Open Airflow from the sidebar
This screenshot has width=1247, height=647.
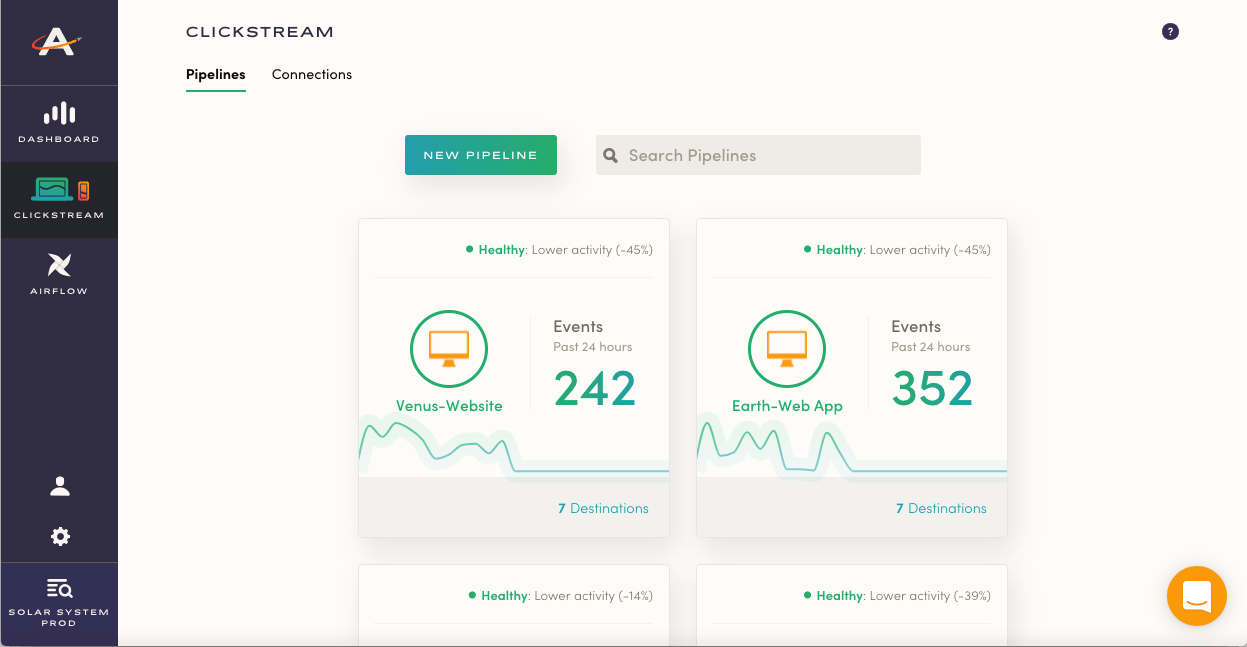pos(59,274)
